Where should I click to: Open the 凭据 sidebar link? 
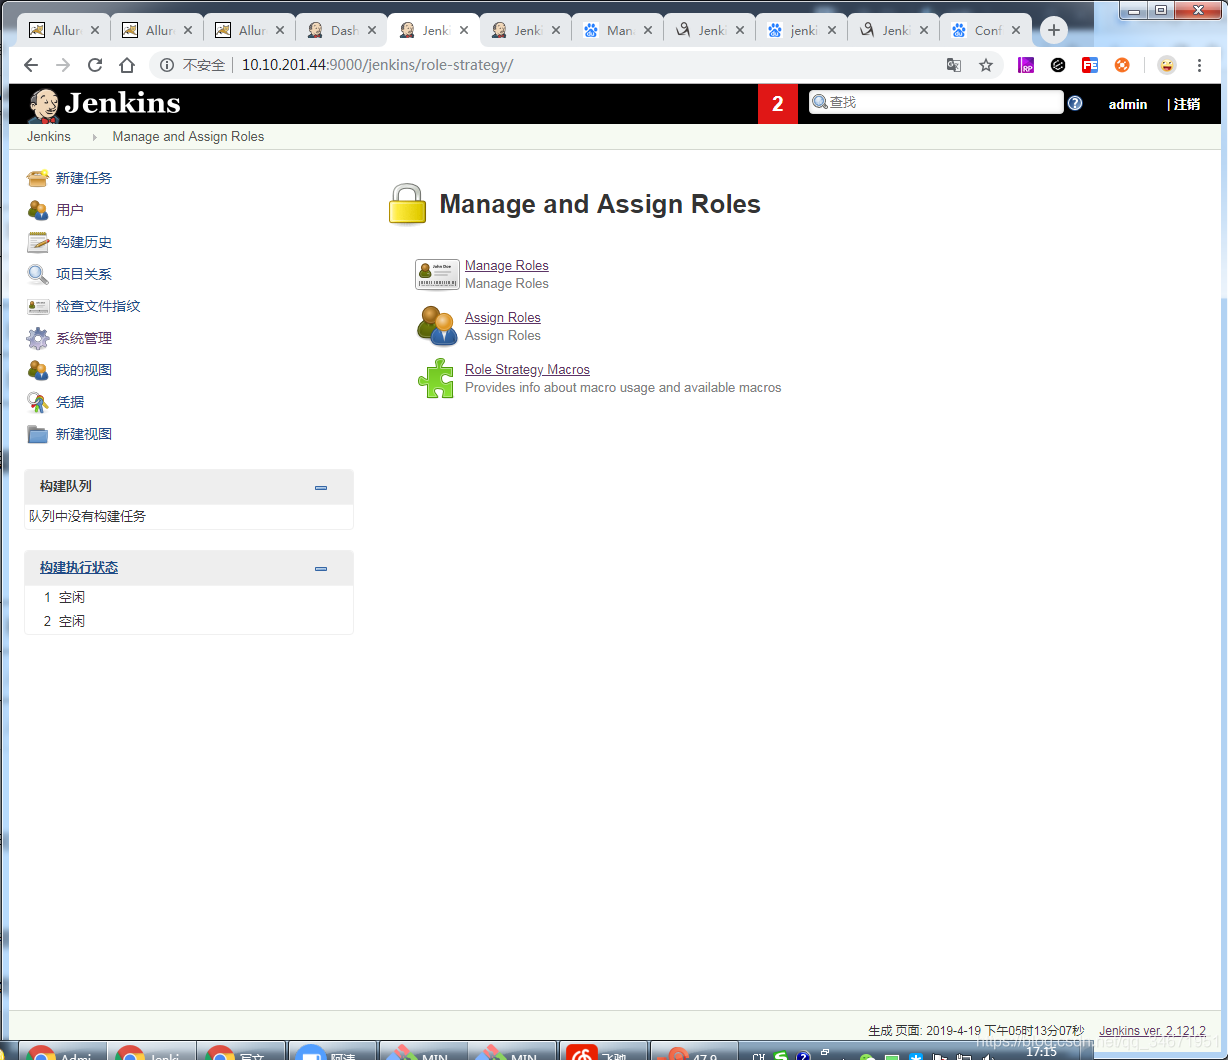pos(70,402)
